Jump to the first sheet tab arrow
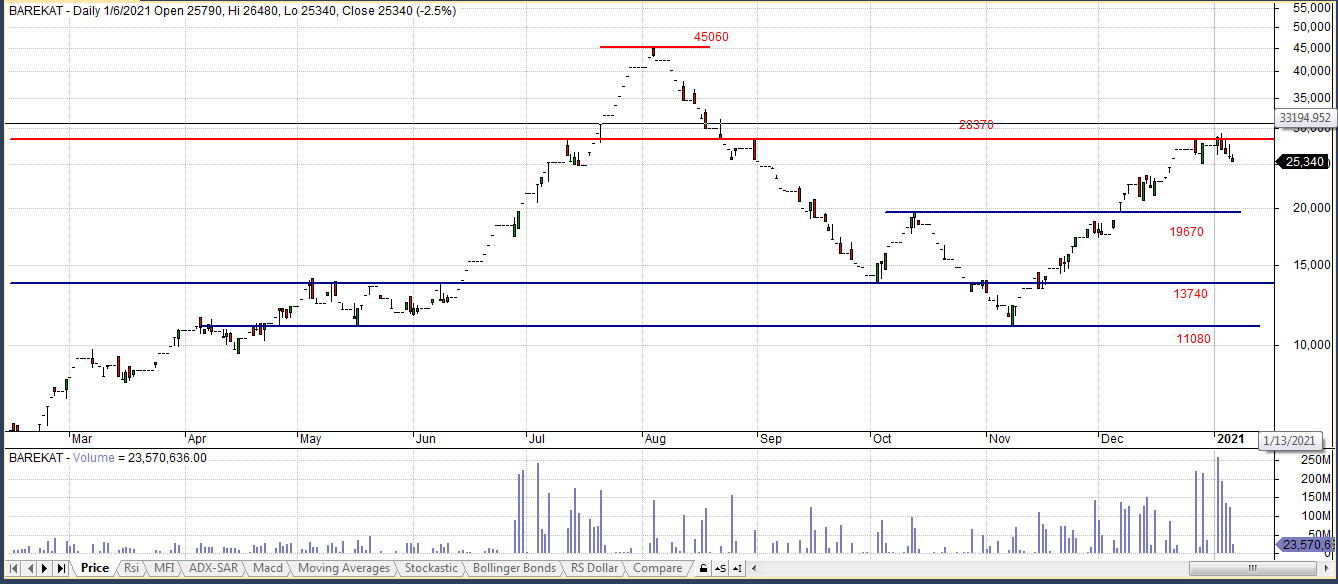Screen dimensions: 1338x584 pos(14,568)
